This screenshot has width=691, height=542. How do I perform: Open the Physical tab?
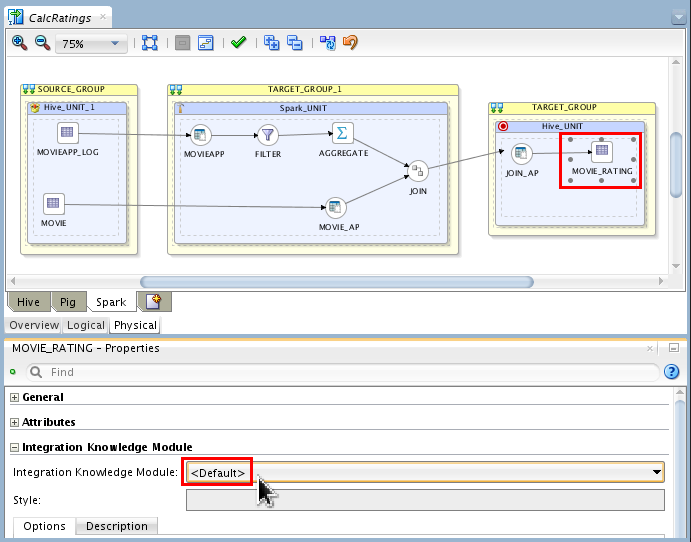tap(135, 325)
